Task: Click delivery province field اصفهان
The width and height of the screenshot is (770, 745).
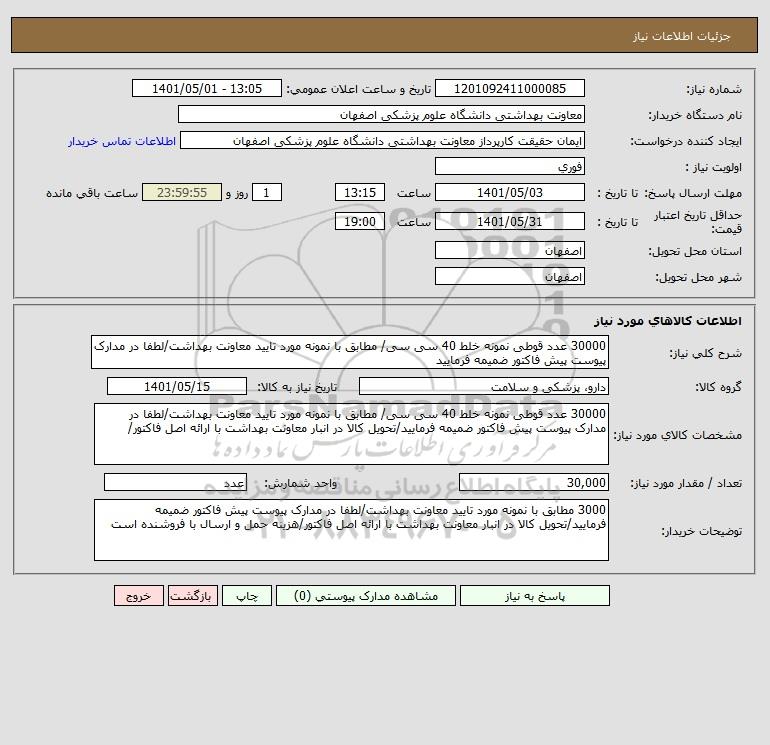Action: (510, 250)
